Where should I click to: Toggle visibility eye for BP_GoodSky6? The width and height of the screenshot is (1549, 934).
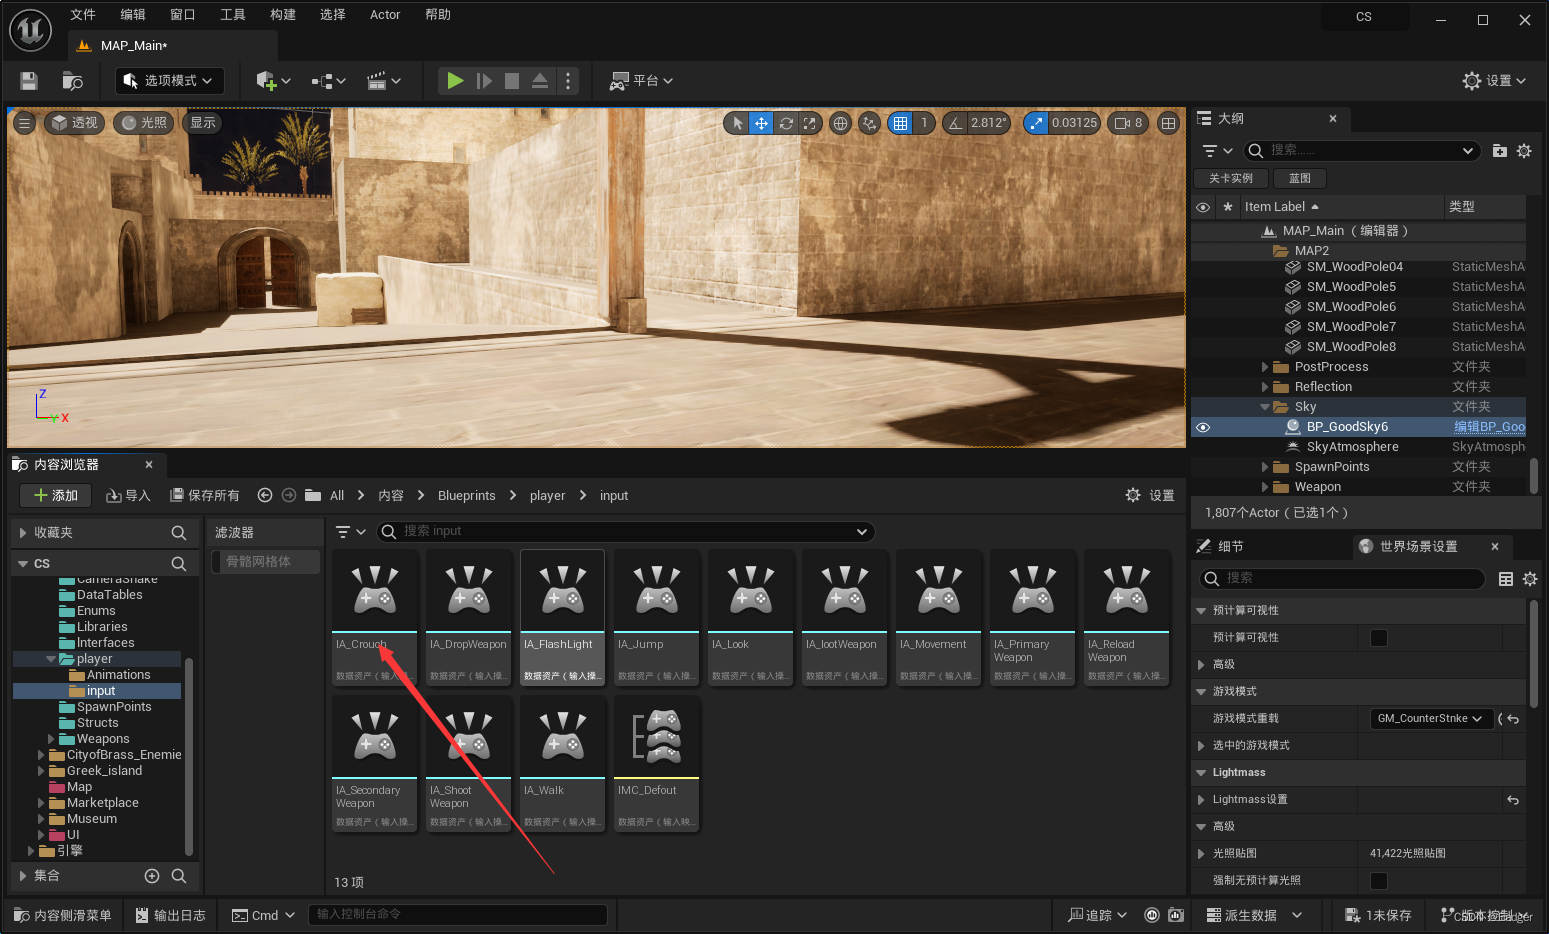click(1203, 427)
